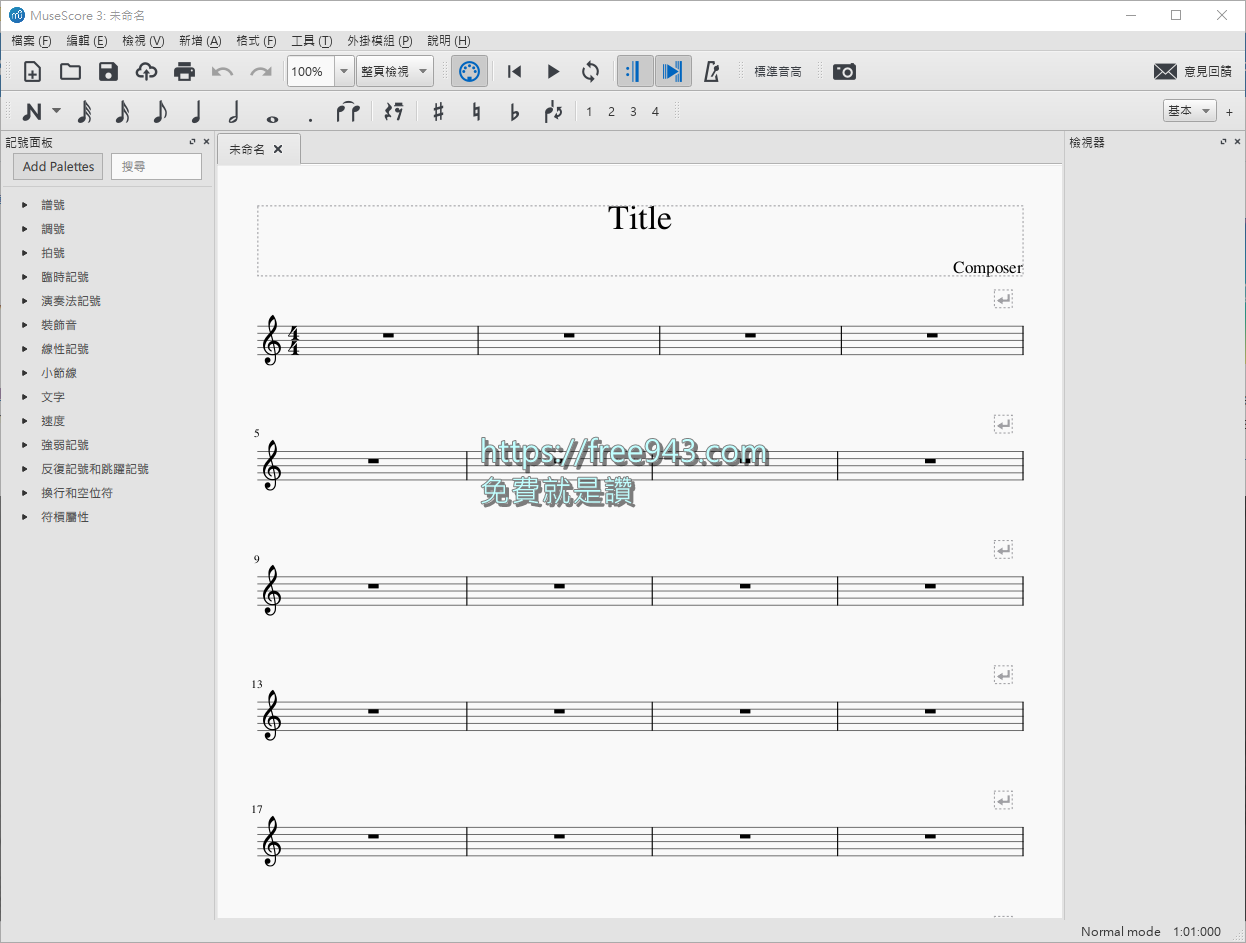Toggle loop playback mode
The image size is (1246, 943).
pos(591,71)
